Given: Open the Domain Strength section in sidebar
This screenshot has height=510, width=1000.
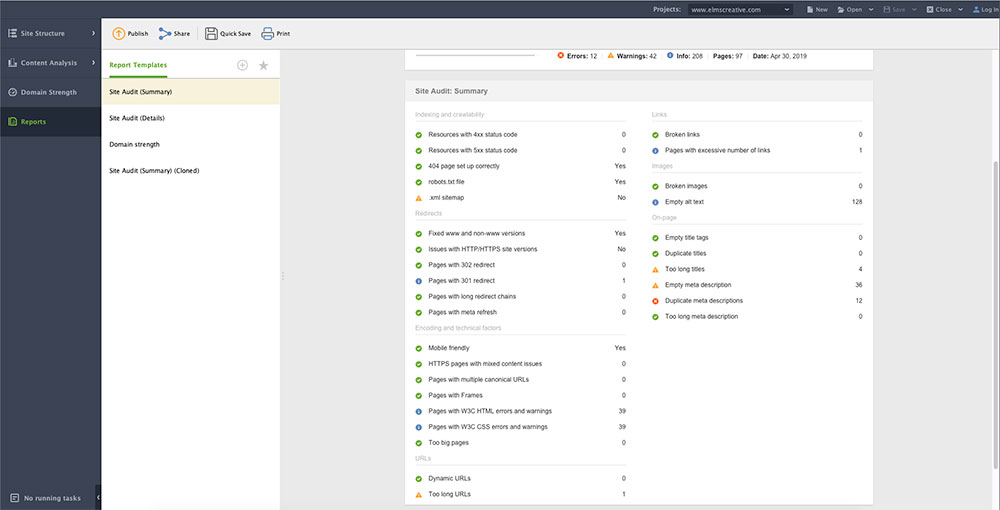Looking at the screenshot, I should pyautogui.click(x=50, y=92).
